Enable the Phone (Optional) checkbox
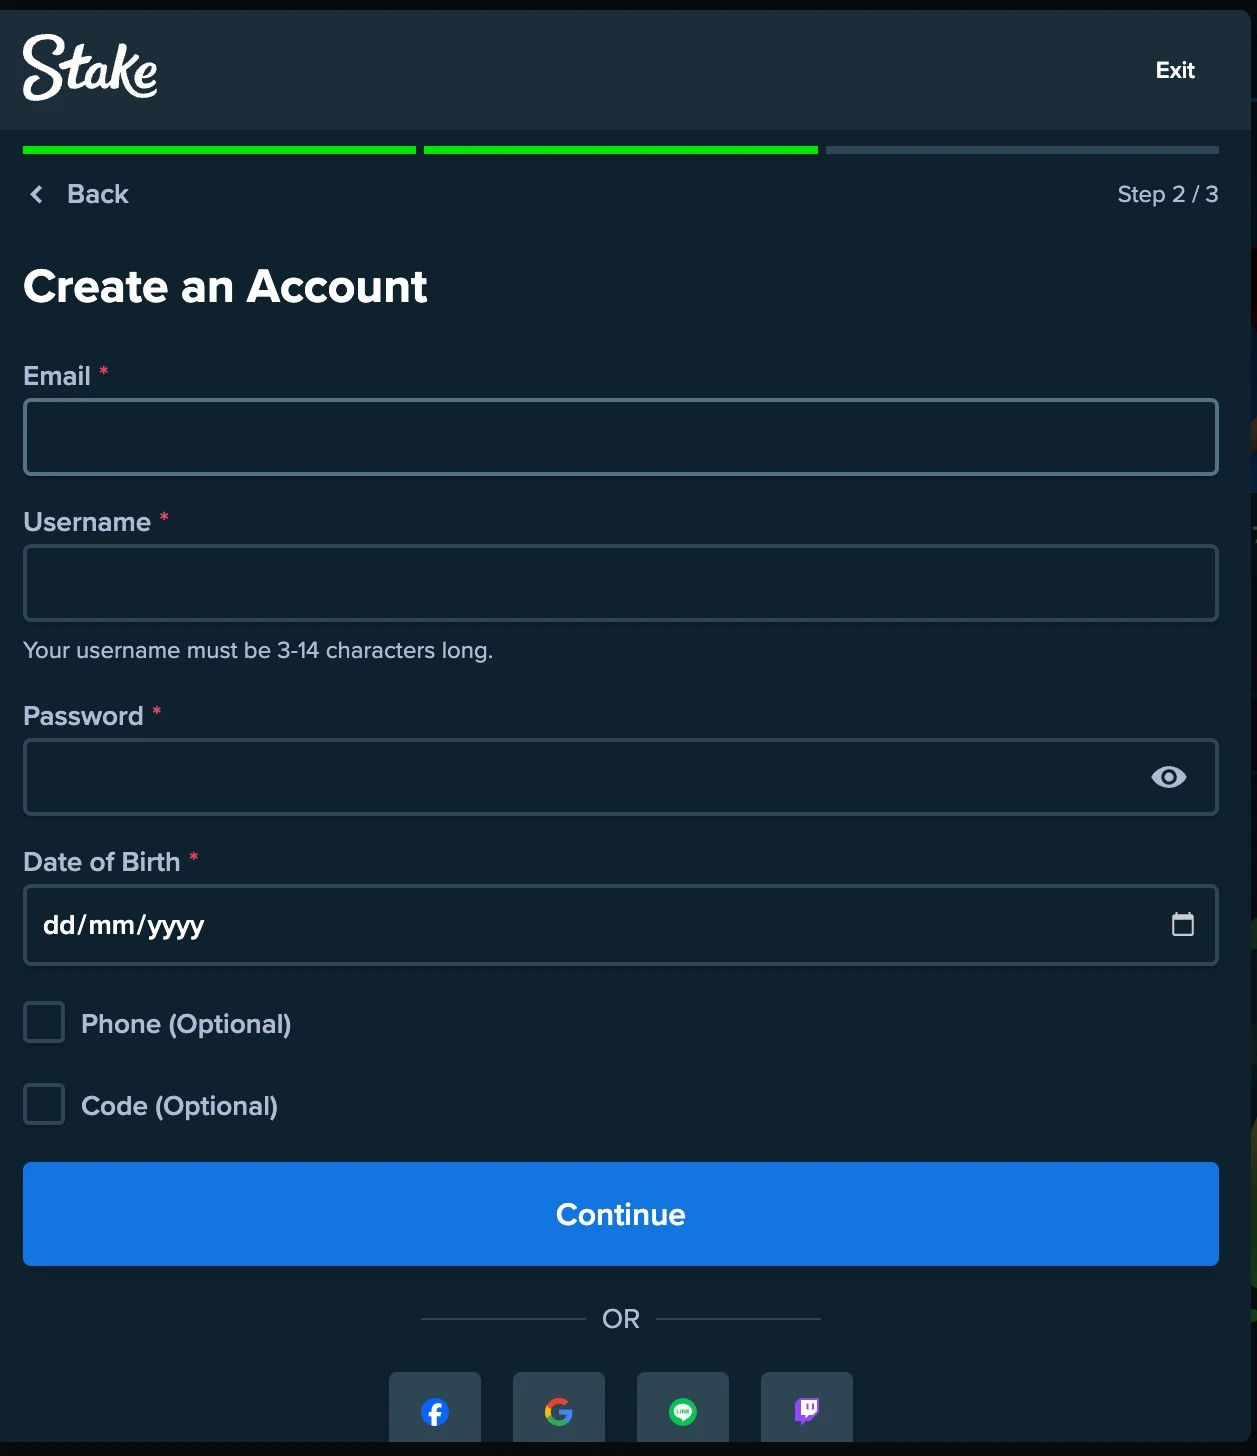The image size is (1257, 1456). [x=44, y=1023]
